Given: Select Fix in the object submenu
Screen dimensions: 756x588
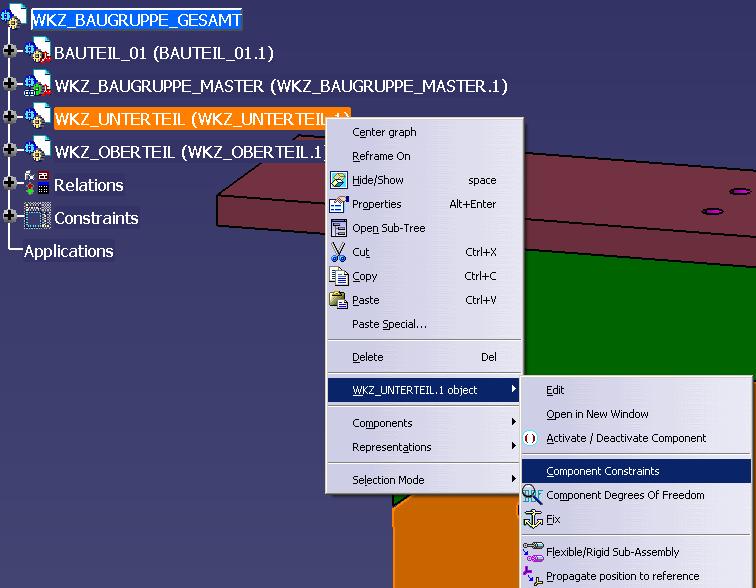Looking at the screenshot, I should click(x=636, y=519).
